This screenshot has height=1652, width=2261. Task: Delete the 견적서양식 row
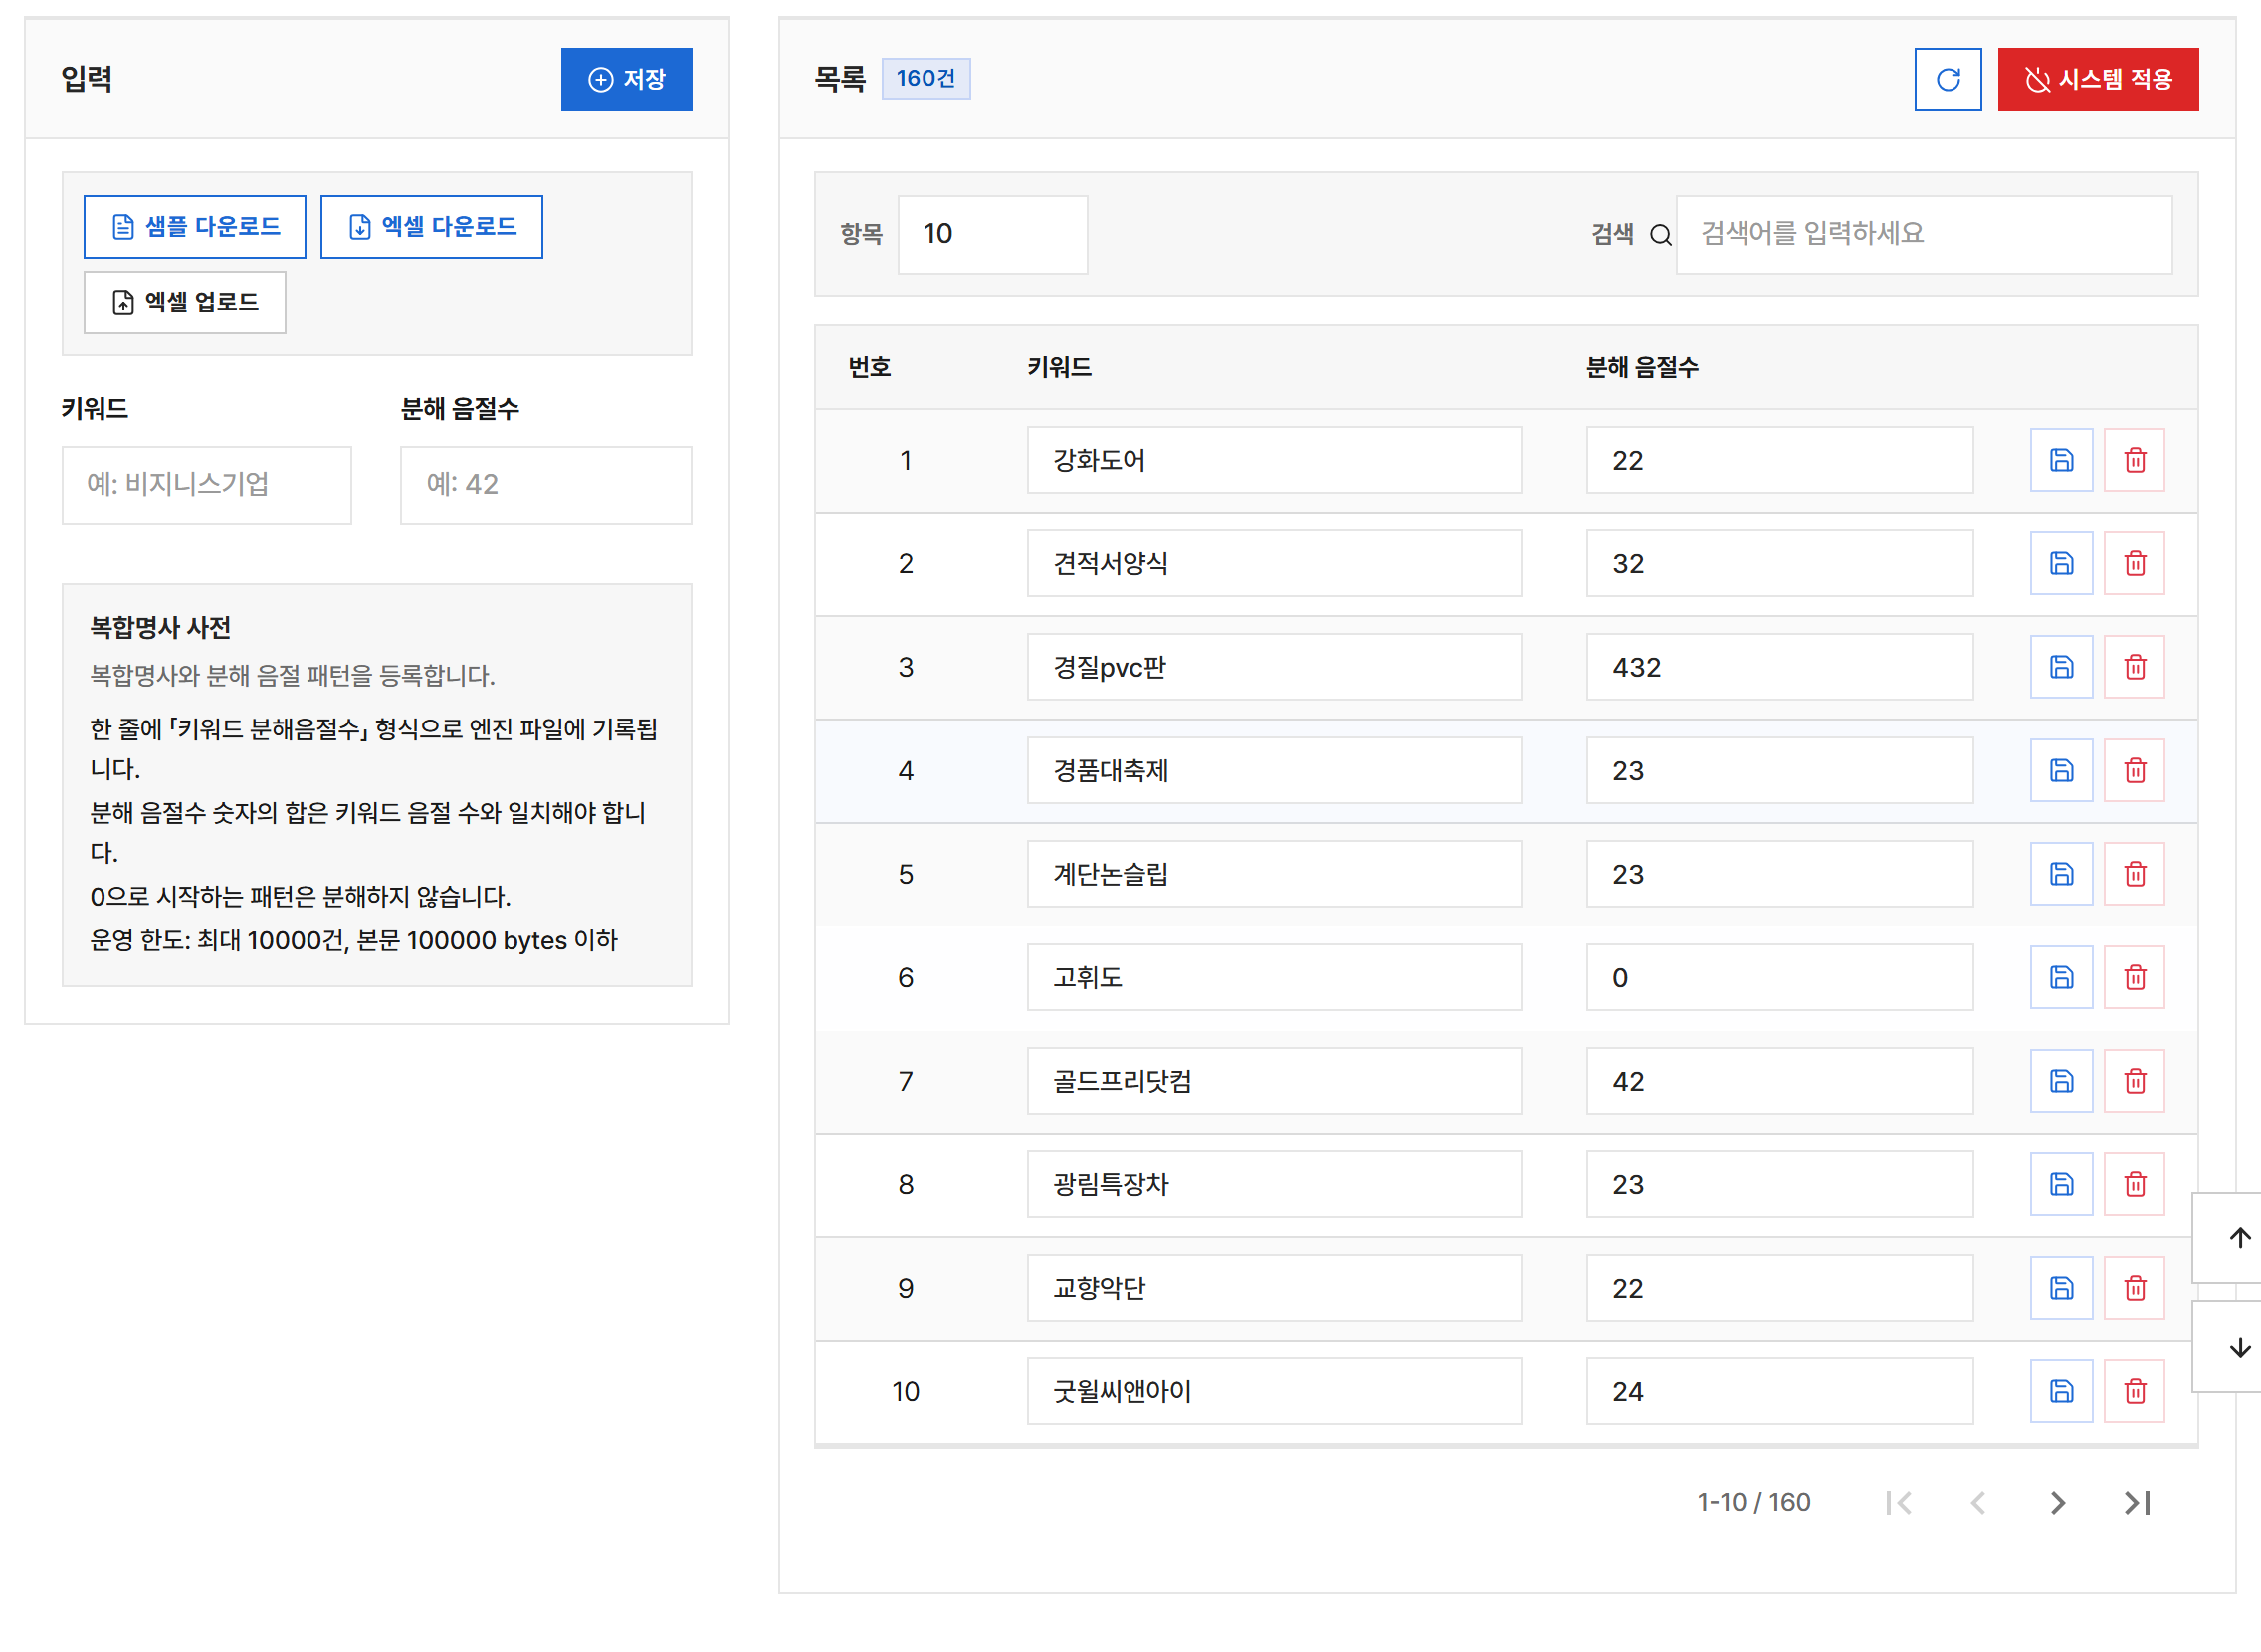[x=2134, y=564]
